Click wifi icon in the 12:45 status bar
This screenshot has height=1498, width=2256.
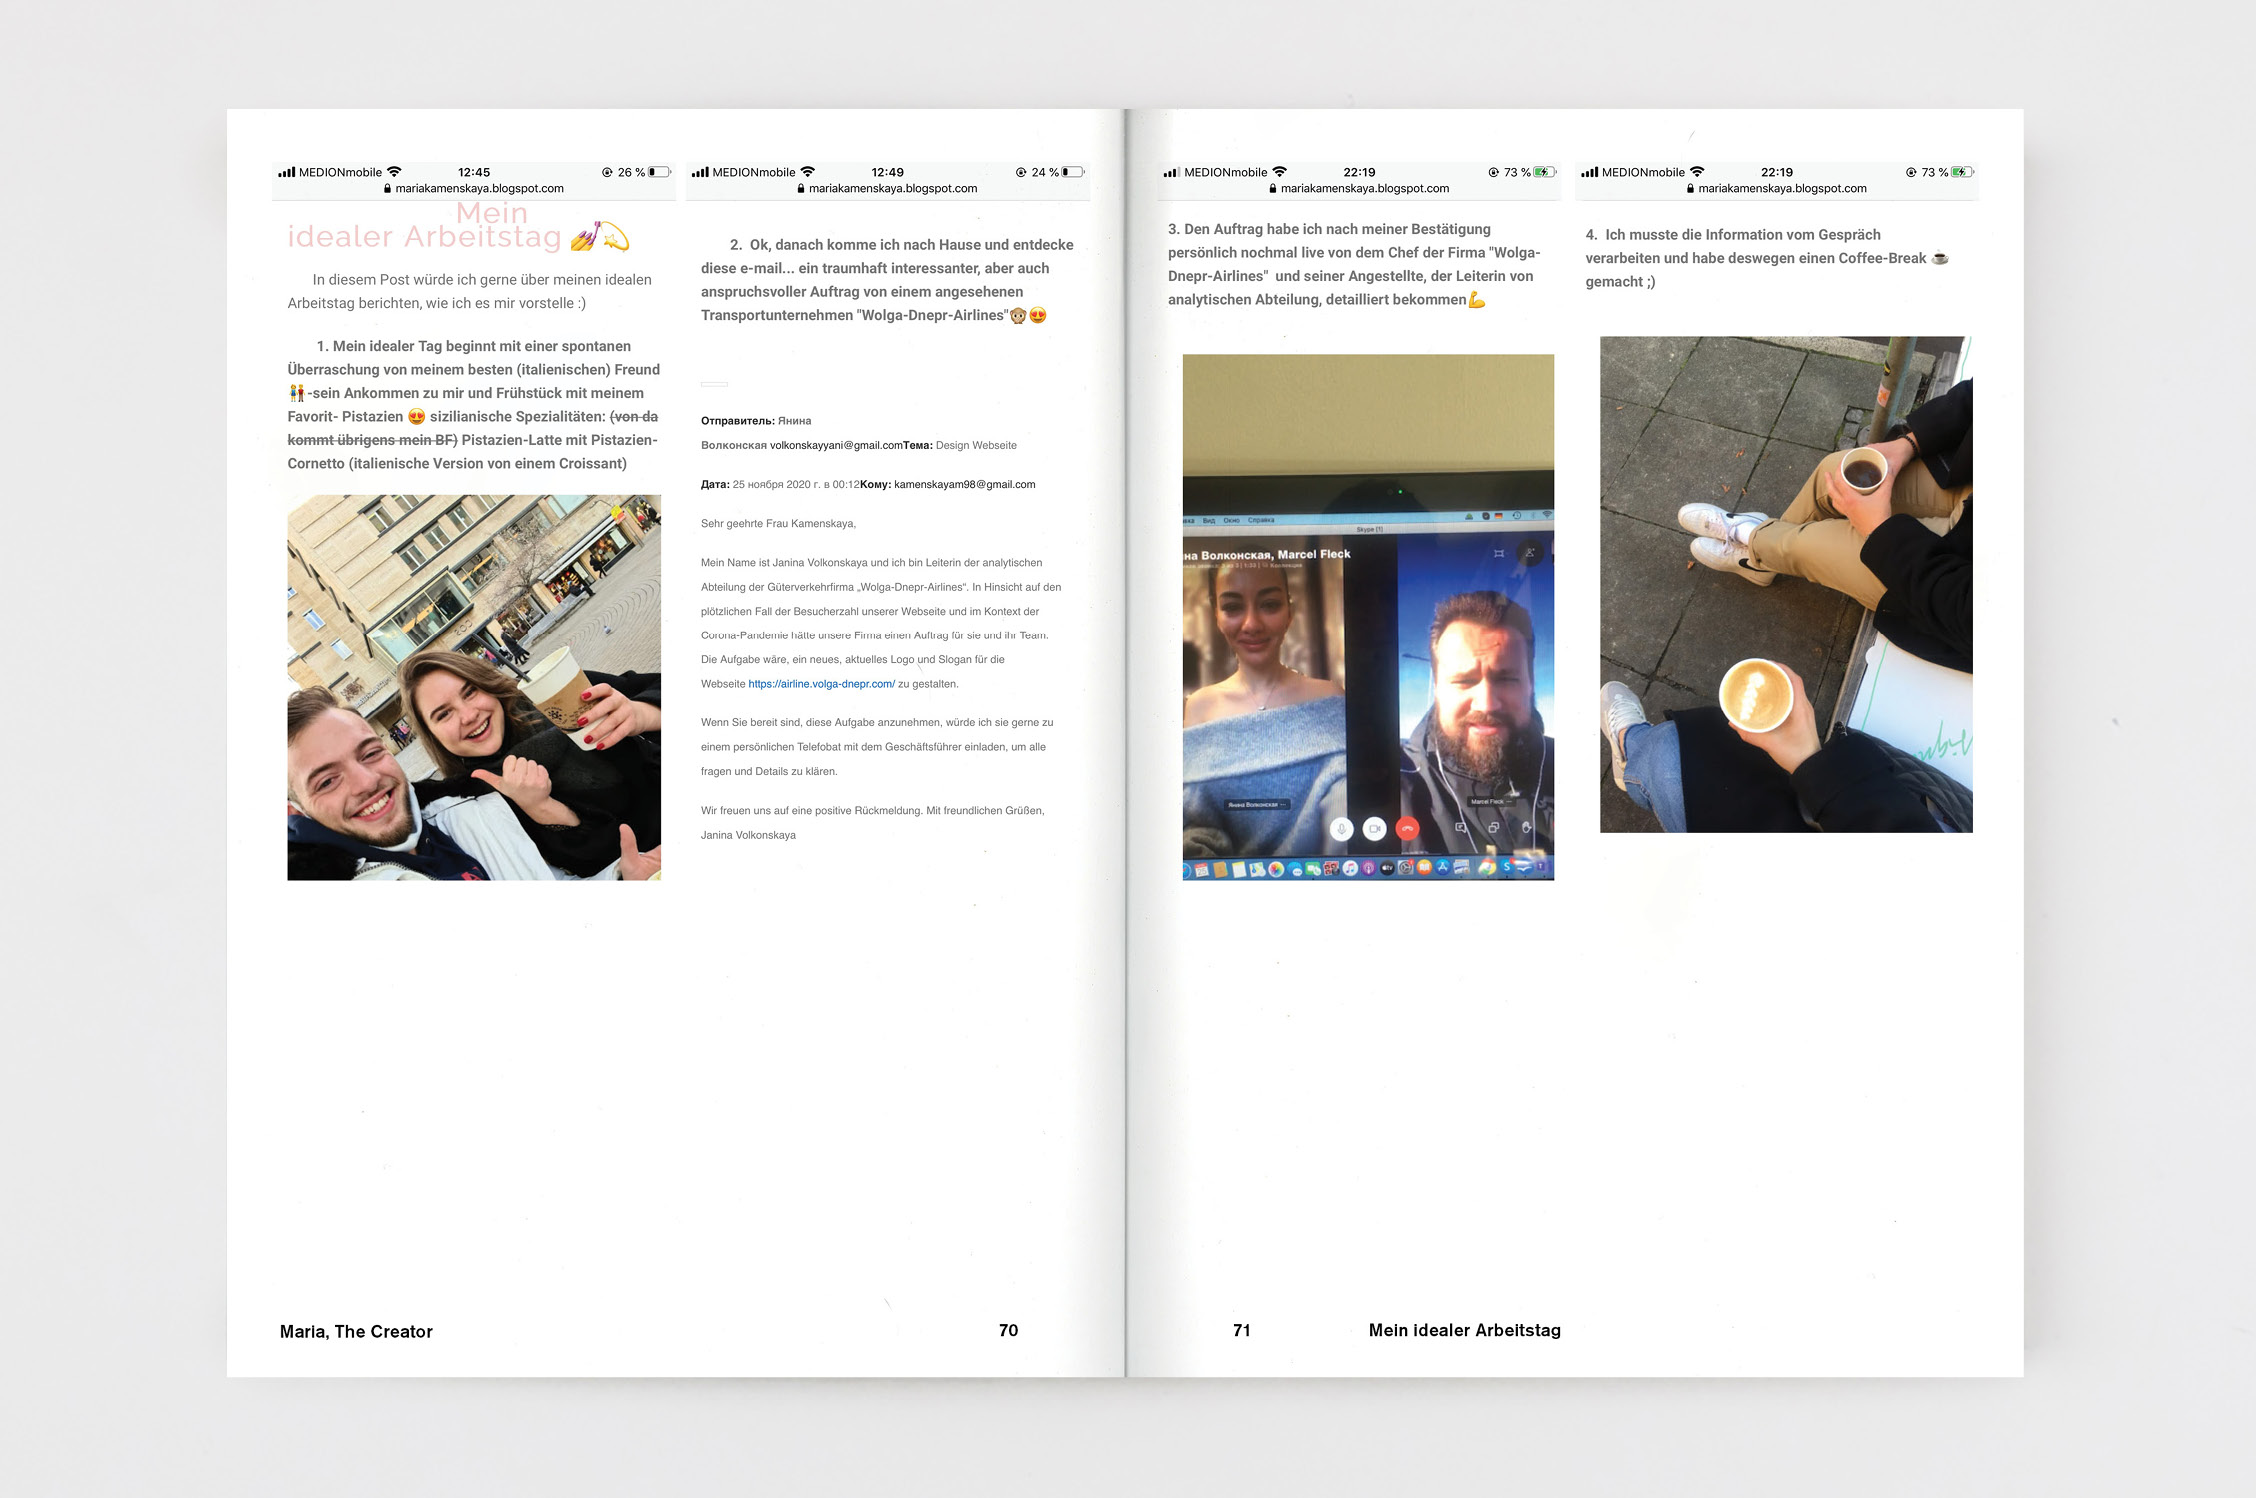coord(394,172)
